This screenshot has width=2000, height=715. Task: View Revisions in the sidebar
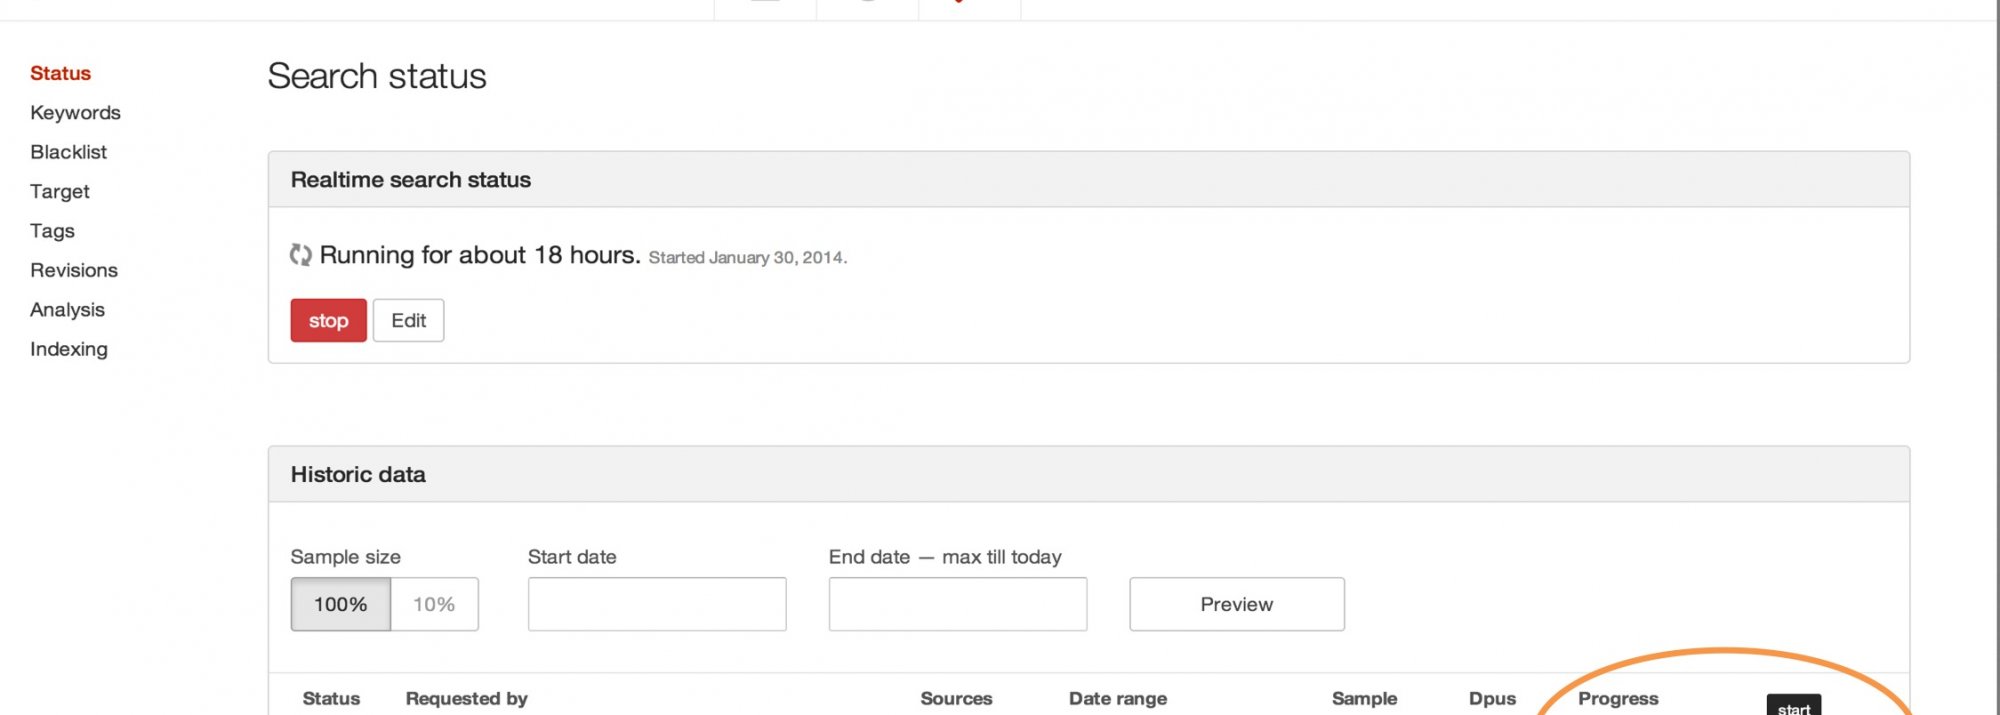(74, 270)
